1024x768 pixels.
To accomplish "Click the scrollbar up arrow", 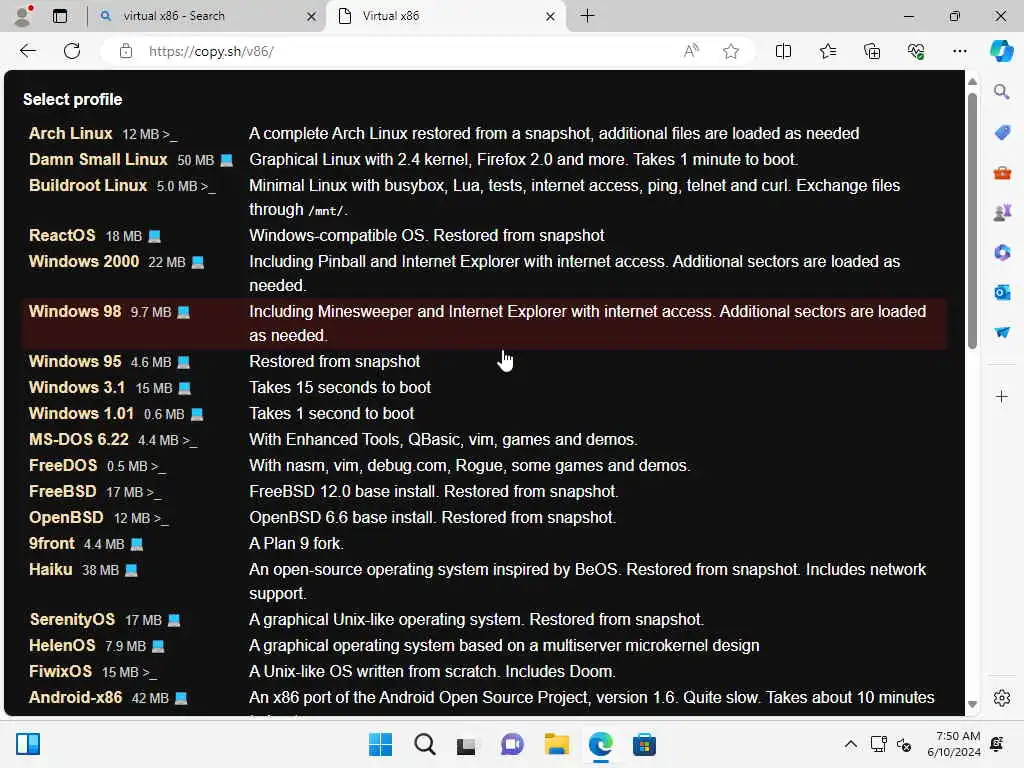I will [x=972, y=82].
